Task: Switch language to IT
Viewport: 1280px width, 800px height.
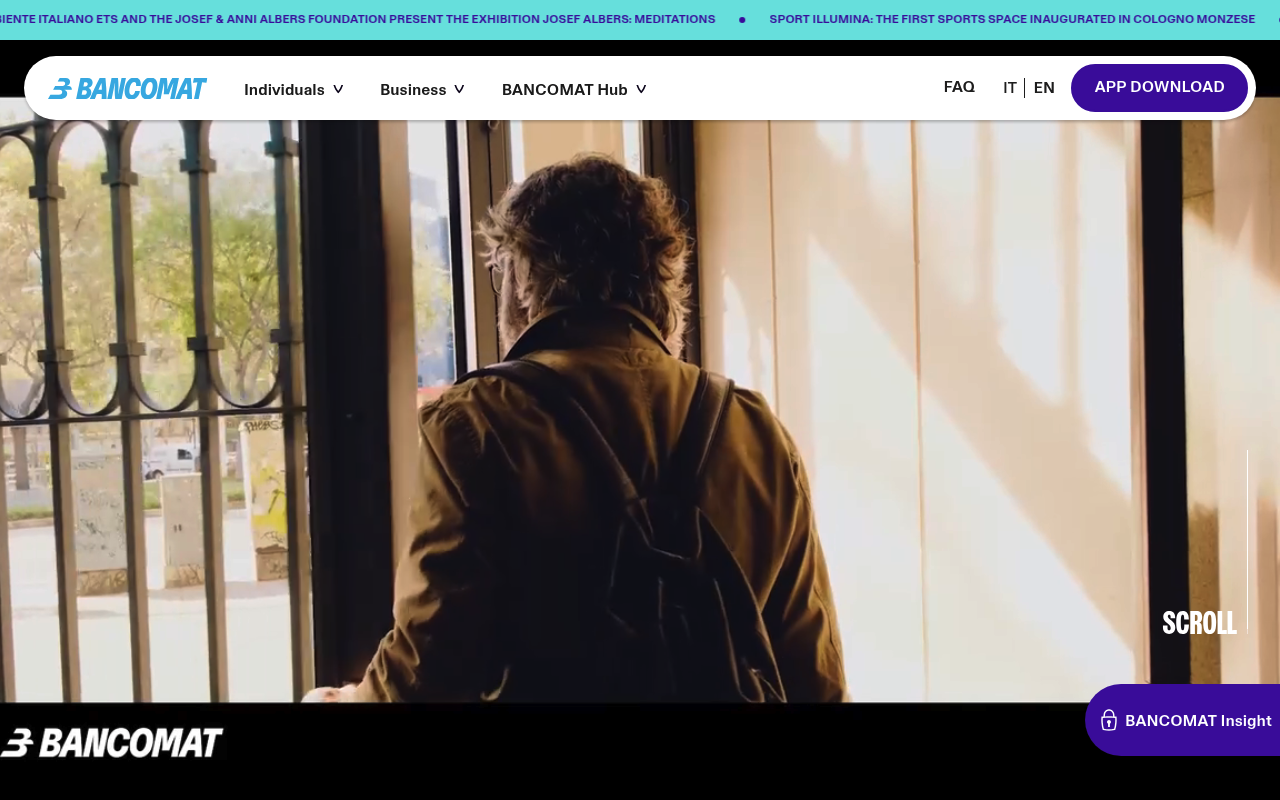Action: (x=1010, y=88)
